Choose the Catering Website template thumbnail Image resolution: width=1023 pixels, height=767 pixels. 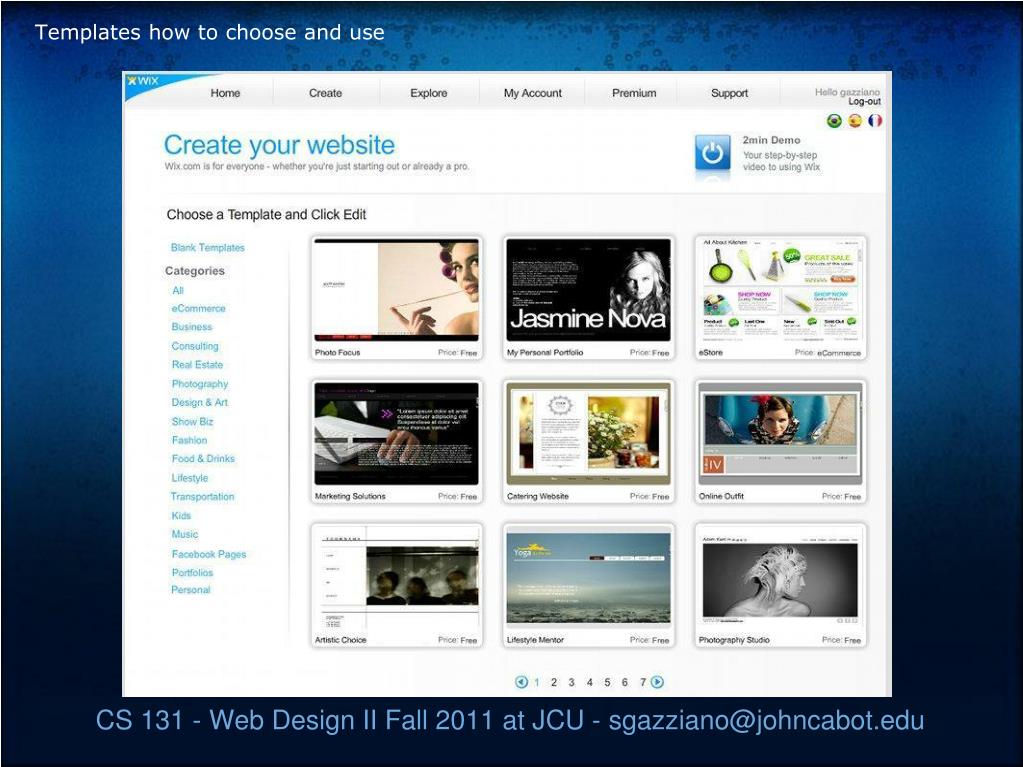tap(588, 434)
